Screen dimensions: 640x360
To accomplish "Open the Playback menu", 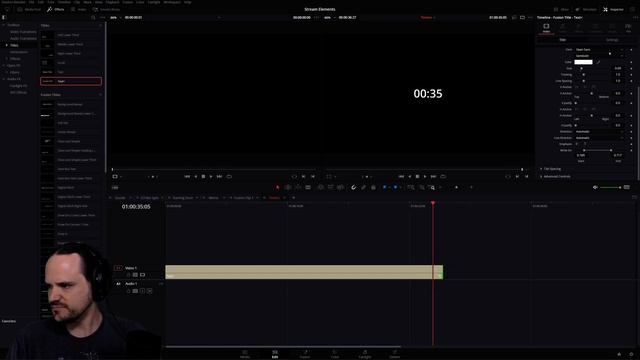I will pyautogui.click(x=113, y=2).
